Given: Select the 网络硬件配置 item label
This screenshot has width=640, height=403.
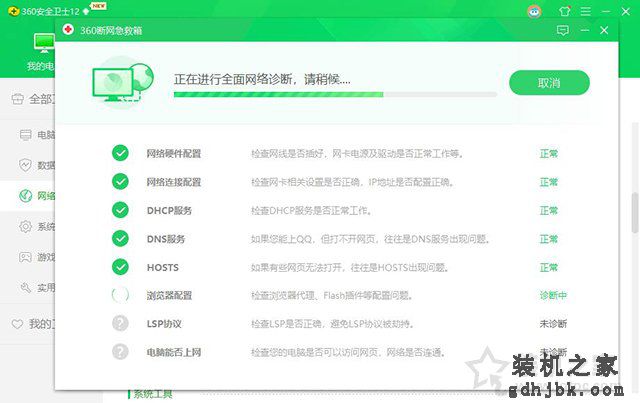Looking at the screenshot, I should coord(174,154).
